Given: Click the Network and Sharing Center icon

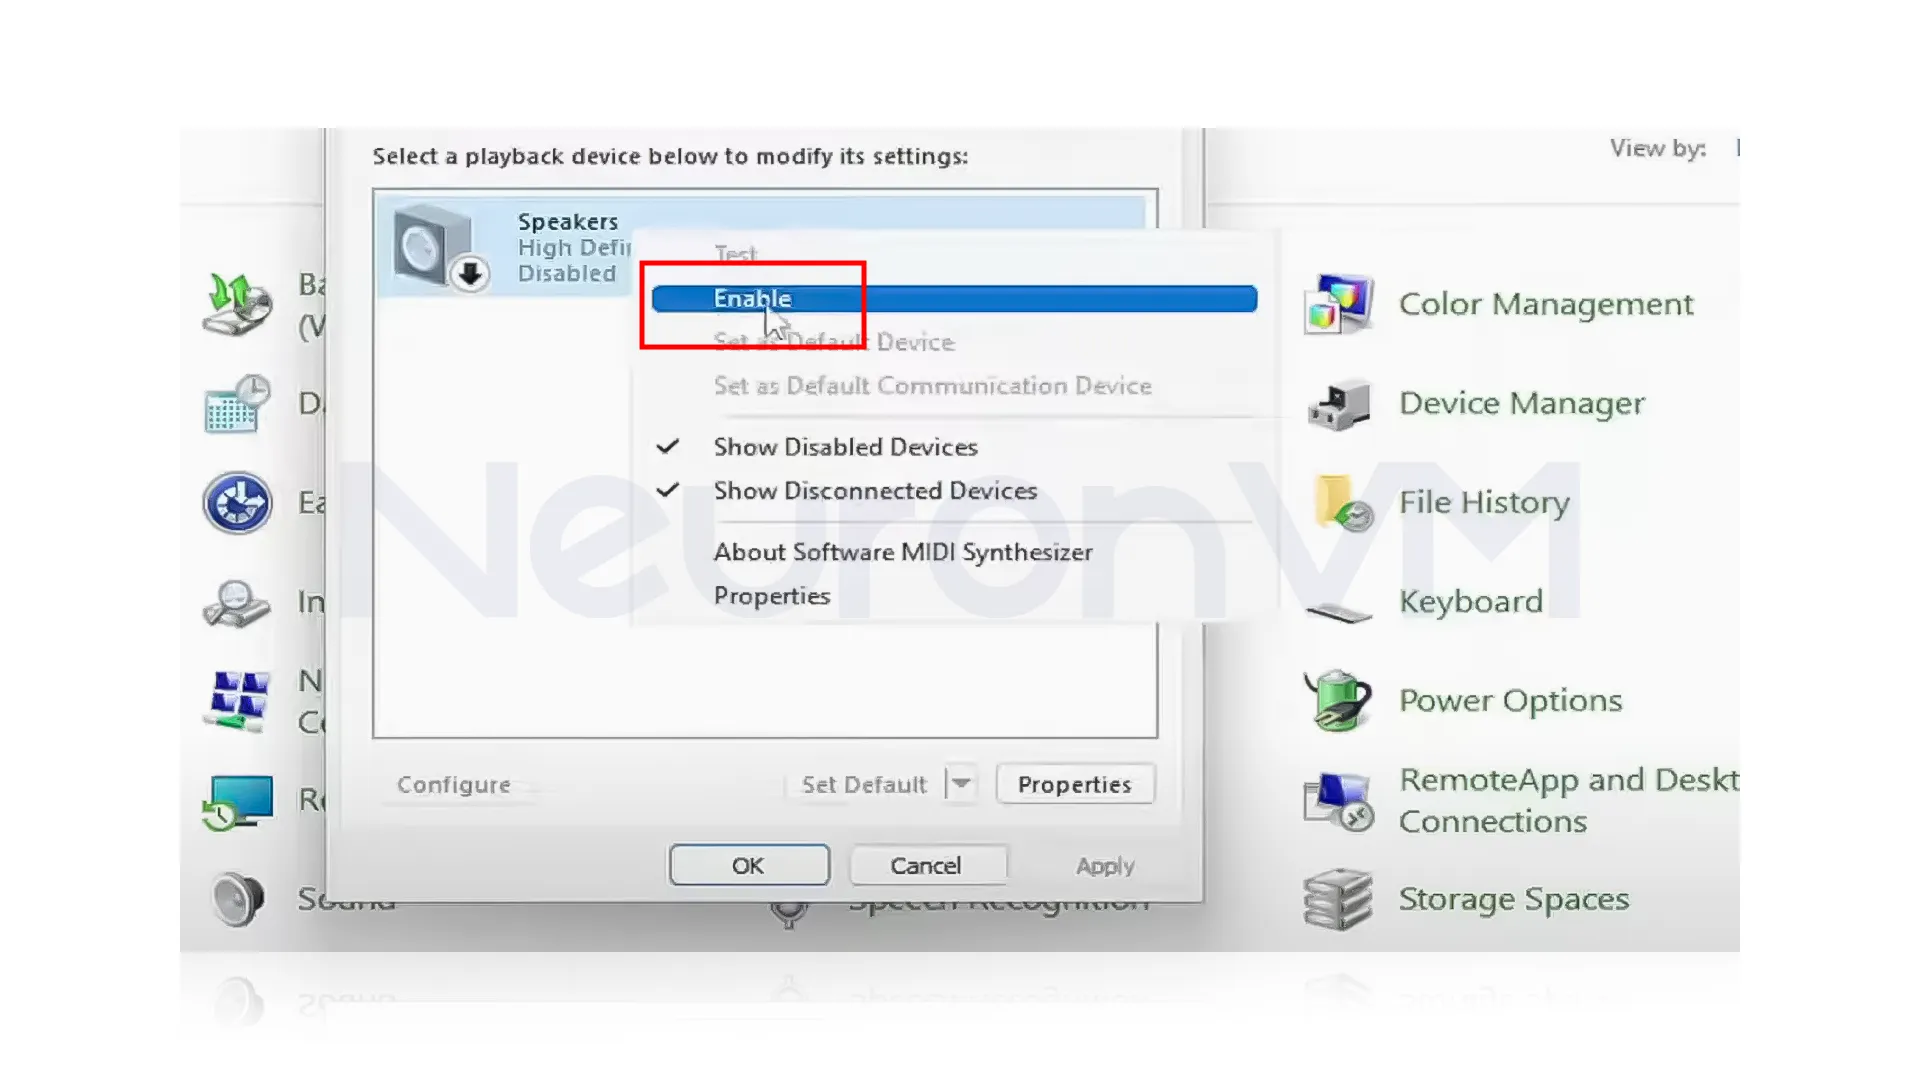Looking at the screenshot, I should 238,700.
